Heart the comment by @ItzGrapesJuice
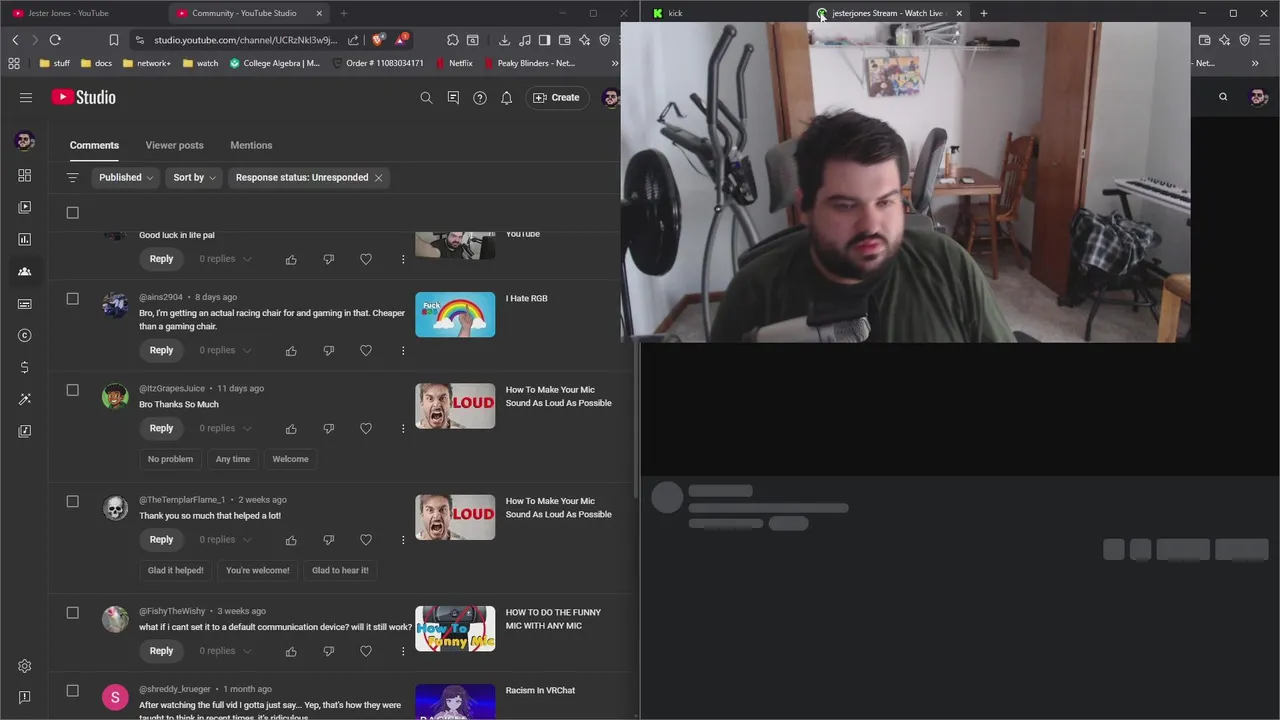This screenshot has width=1280, height=720. tap(366, 428)
